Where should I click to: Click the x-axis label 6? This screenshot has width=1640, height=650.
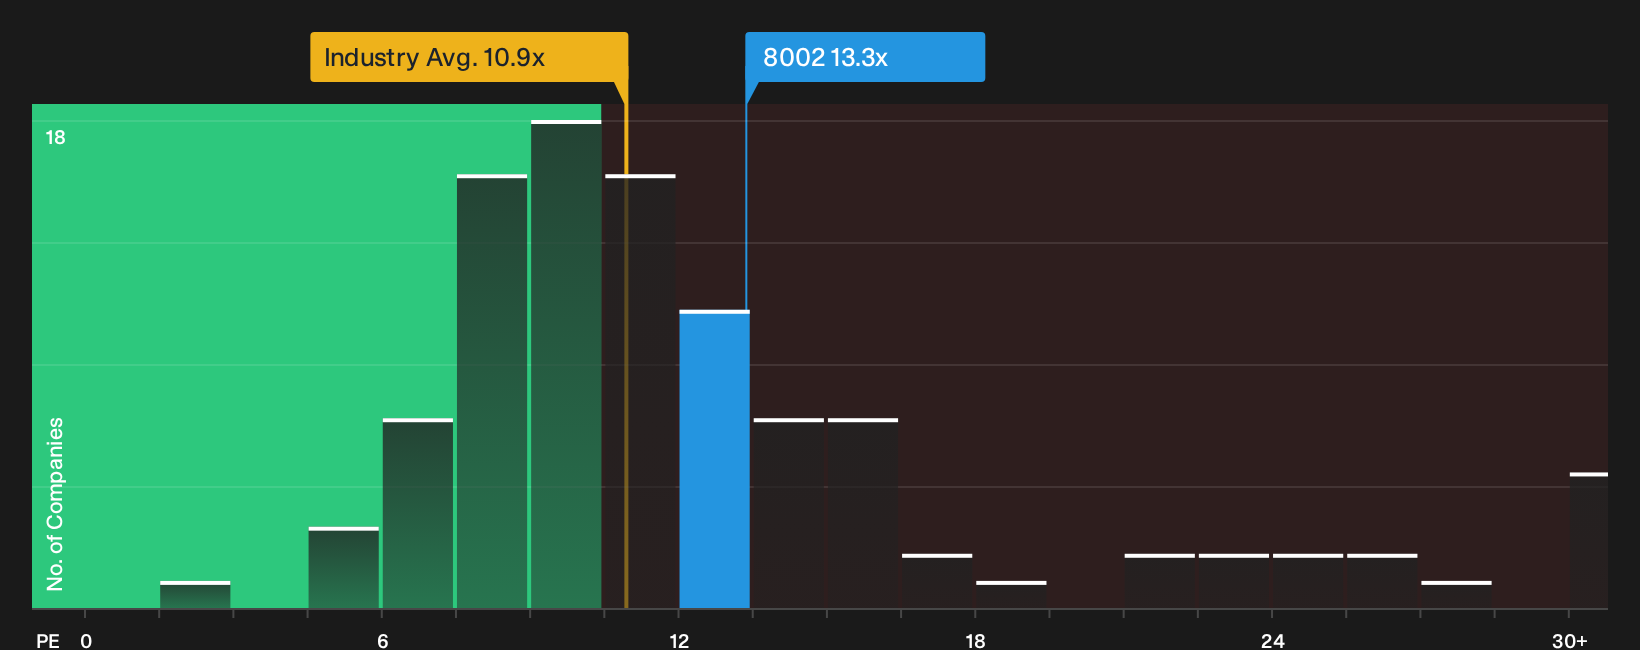point(383,641)
